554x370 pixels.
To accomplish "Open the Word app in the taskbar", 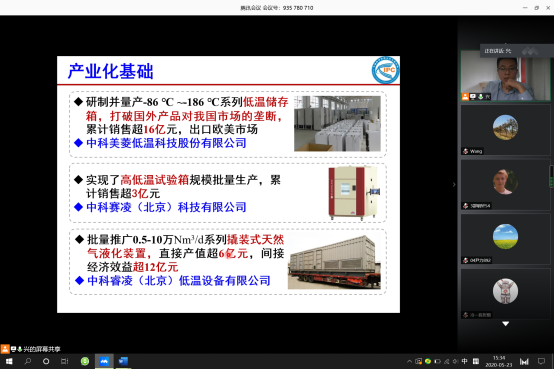I will pyautogui.click(x=123, y=362).
